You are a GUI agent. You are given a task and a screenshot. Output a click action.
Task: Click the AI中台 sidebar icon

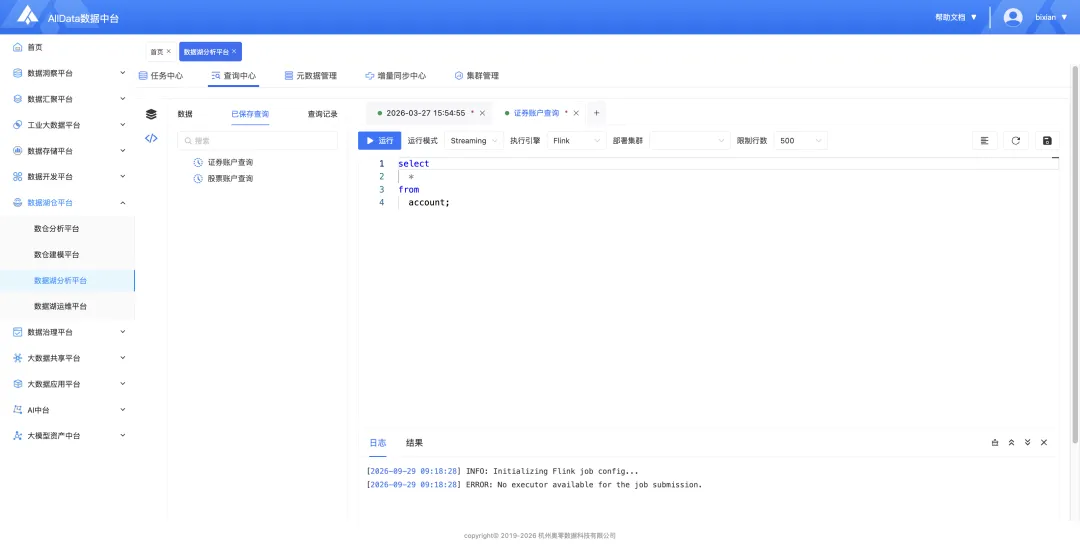click(18, 410)
